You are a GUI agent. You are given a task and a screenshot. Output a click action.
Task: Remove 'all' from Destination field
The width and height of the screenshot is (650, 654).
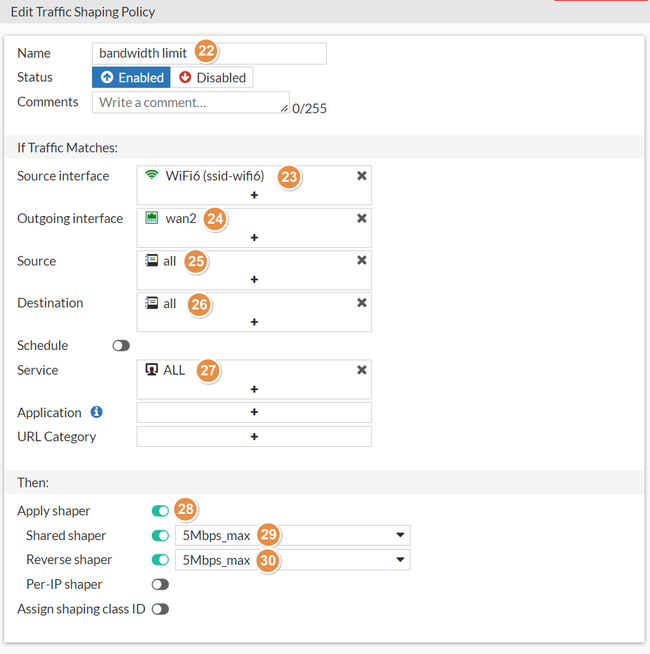[362, 303]
